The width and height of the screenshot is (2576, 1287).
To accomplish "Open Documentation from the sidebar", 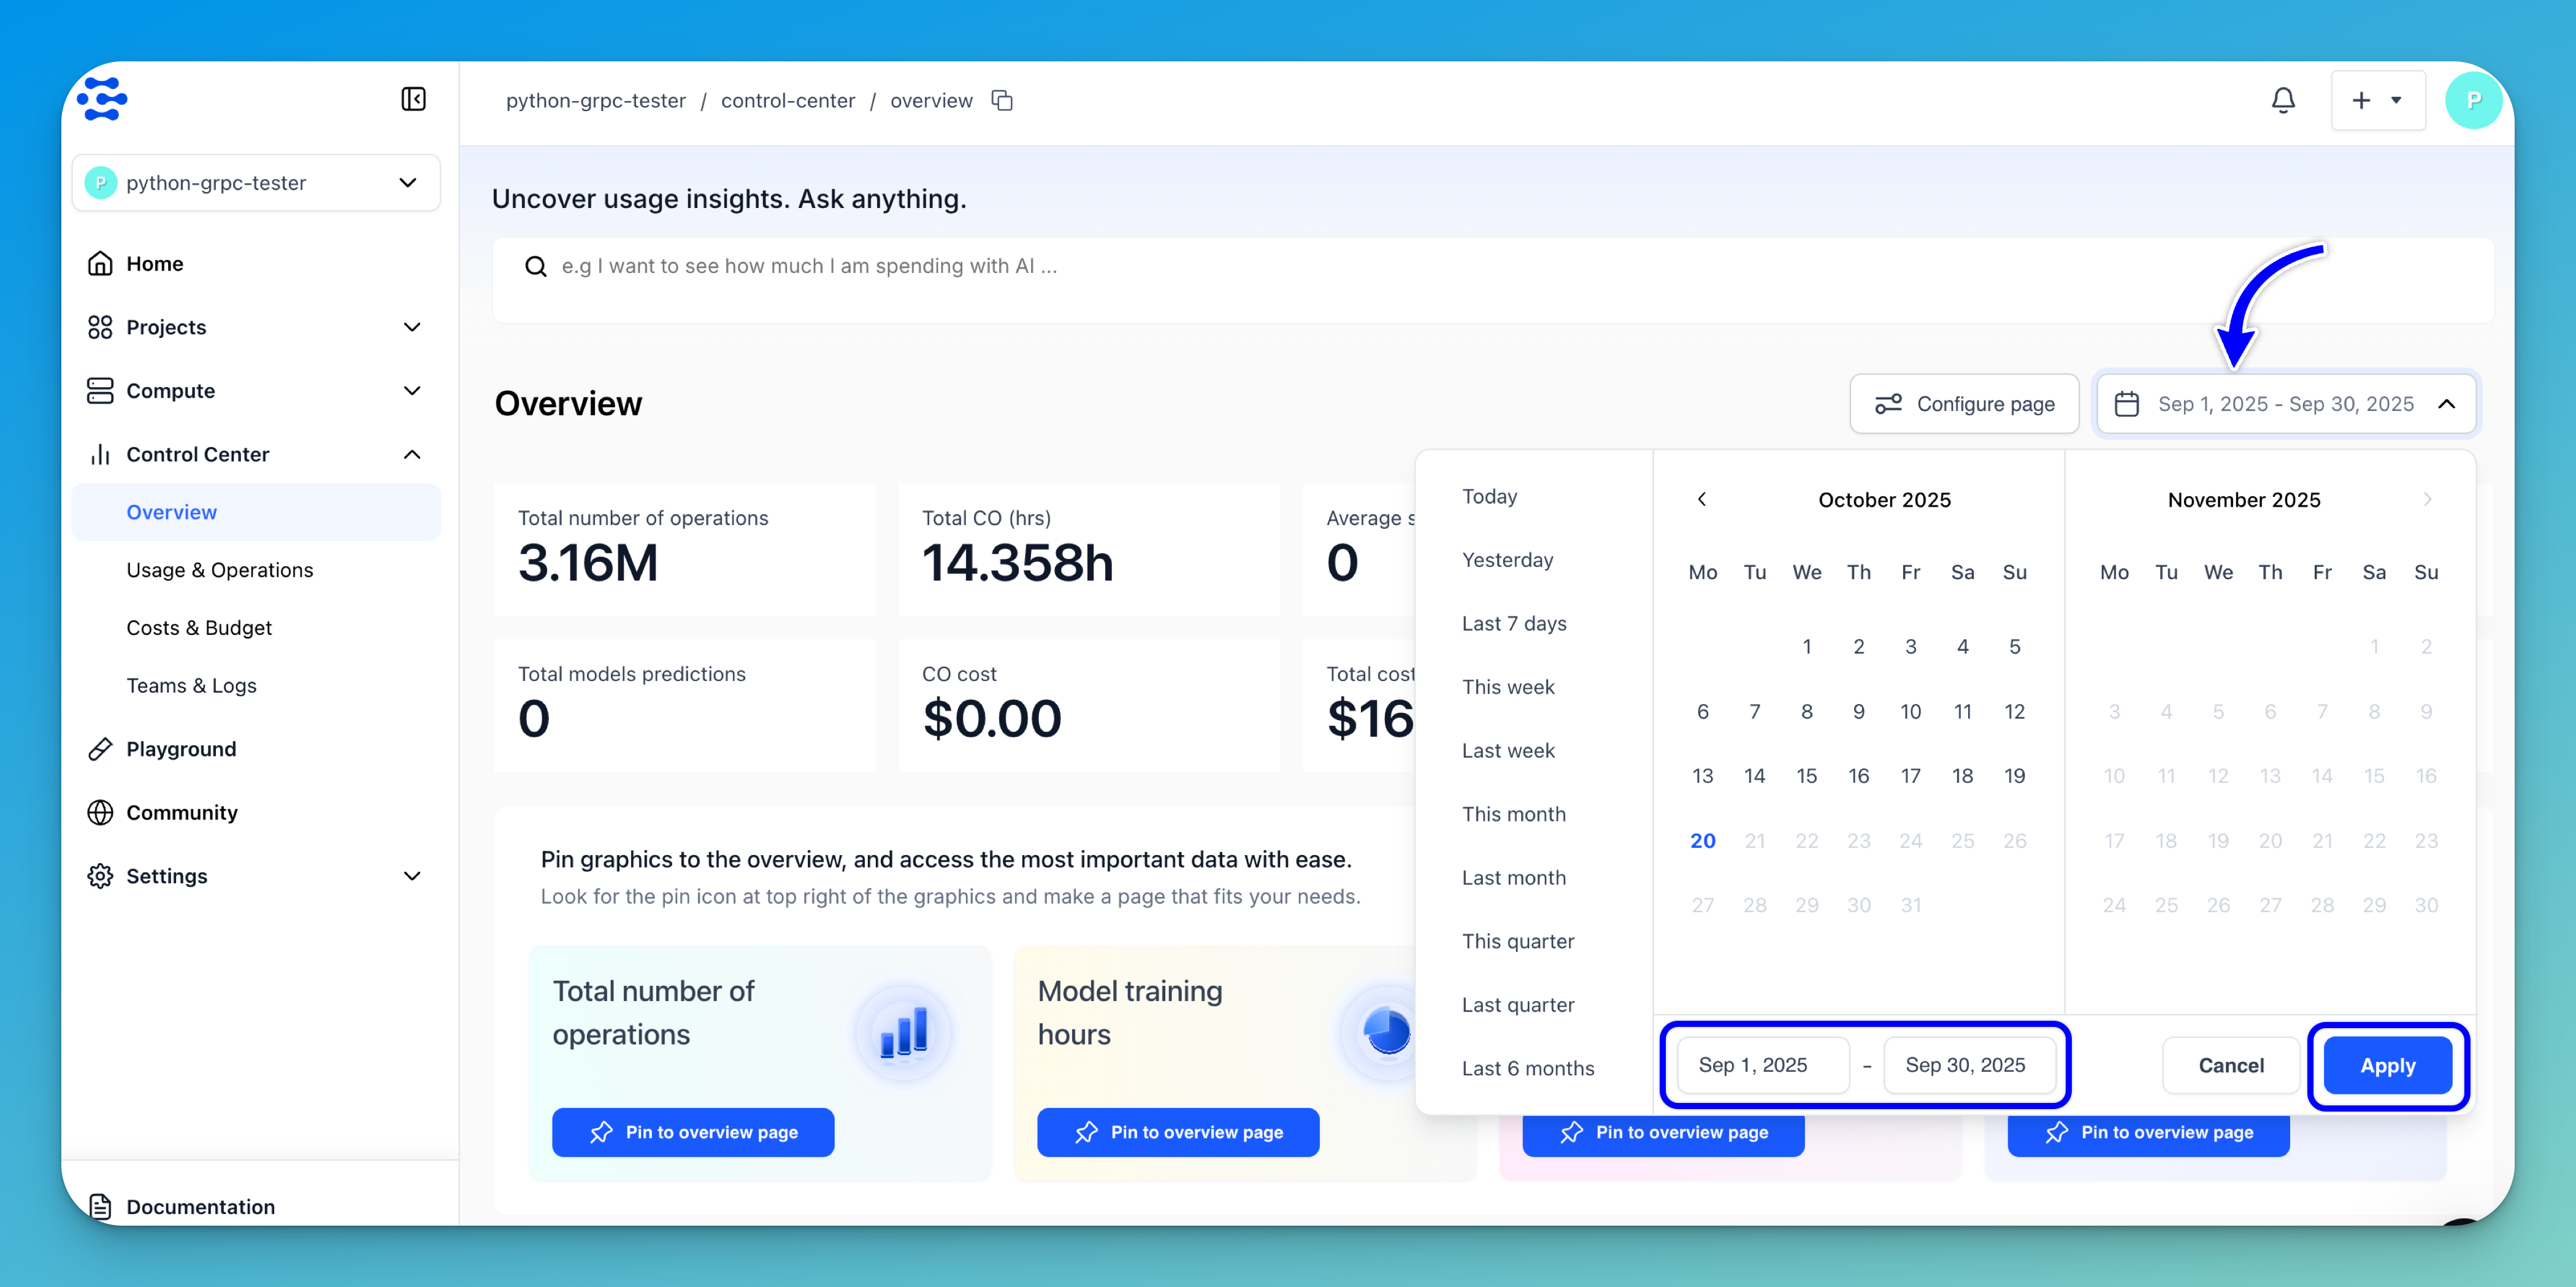I will click(x=200, y=1206).
